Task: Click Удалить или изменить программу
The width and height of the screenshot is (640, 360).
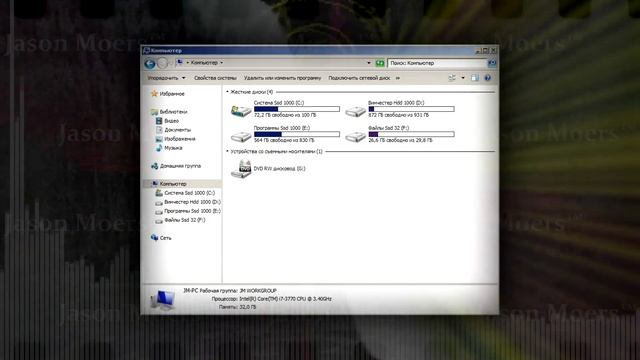Action: point(282,78)
